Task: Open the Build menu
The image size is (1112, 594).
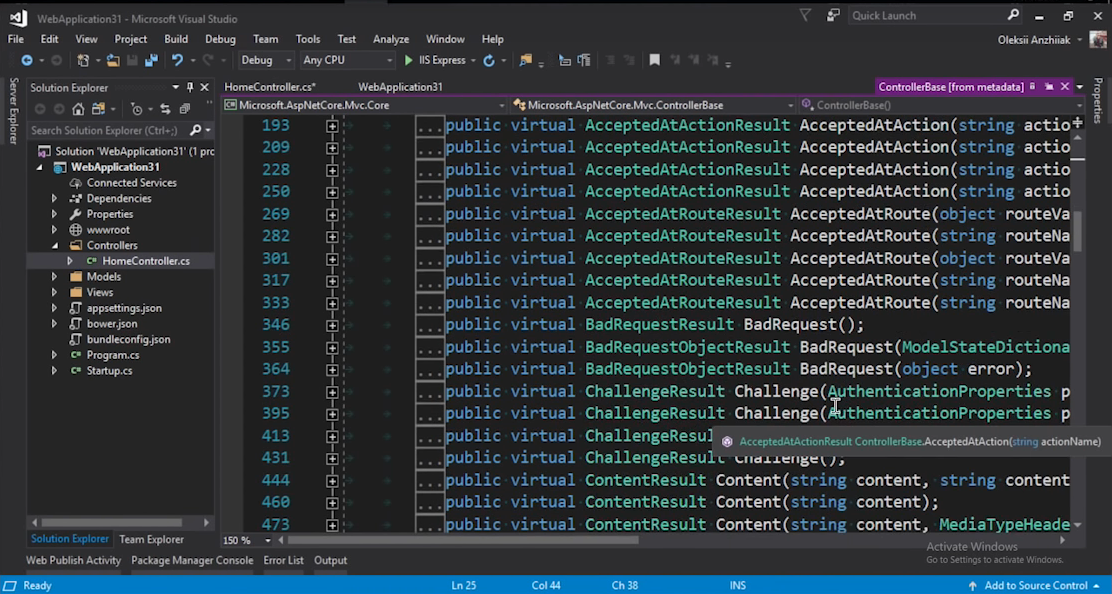Action: tap(176, 39)
